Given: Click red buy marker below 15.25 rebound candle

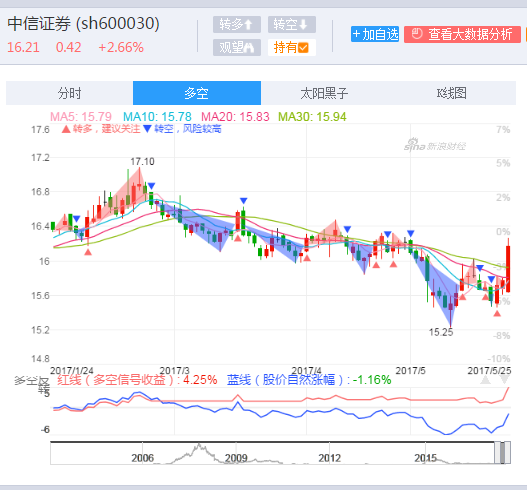Looking at the screenshot, I should (462, 297).
